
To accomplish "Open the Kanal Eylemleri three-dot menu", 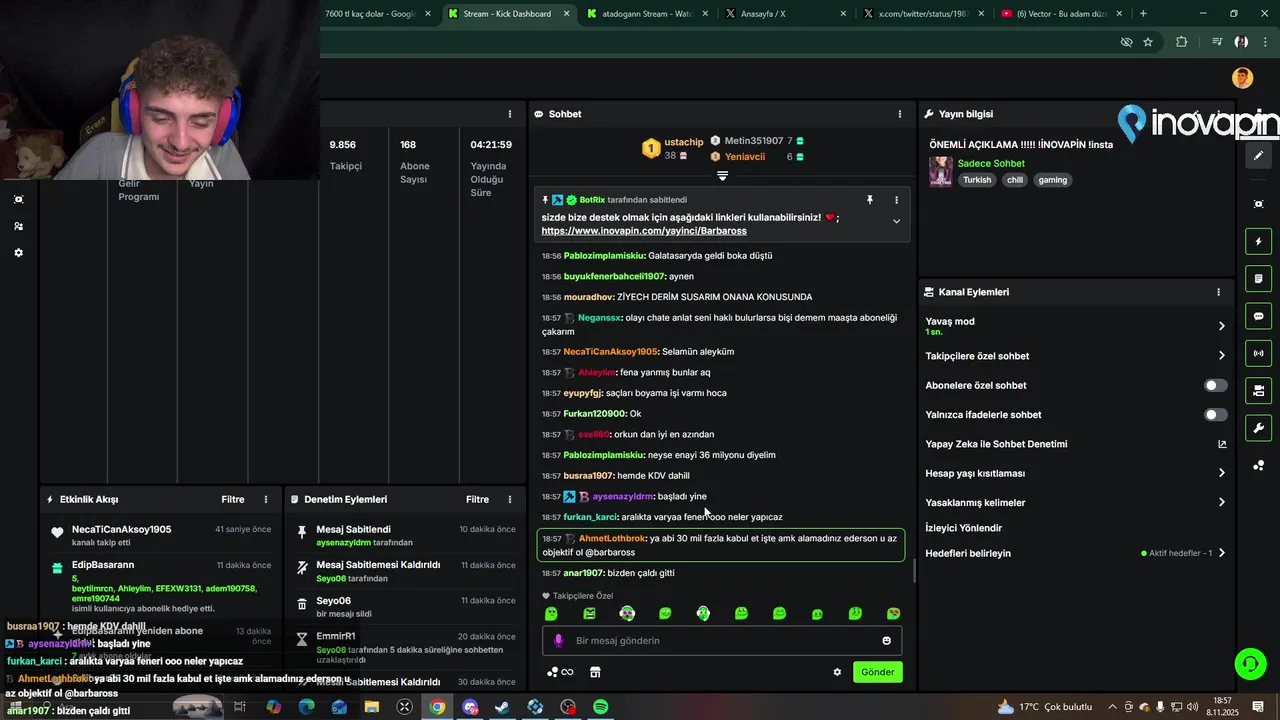I will click(x=1218, y=292).
